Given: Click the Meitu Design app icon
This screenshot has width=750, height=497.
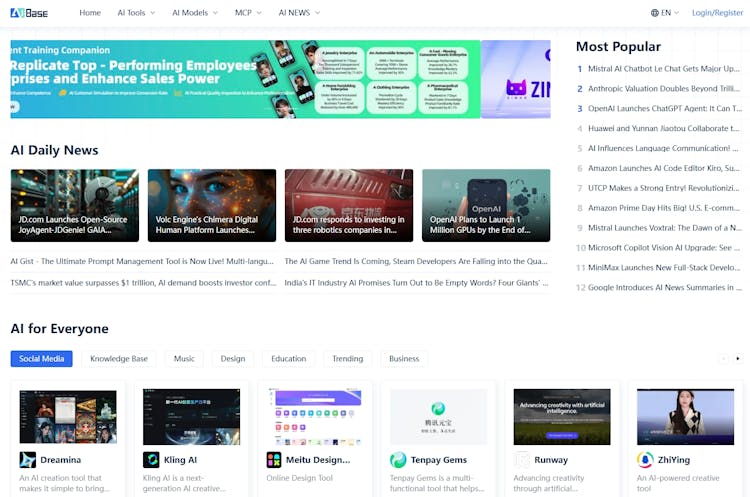Looking at the screenshot, I should (x=274, y=460).
